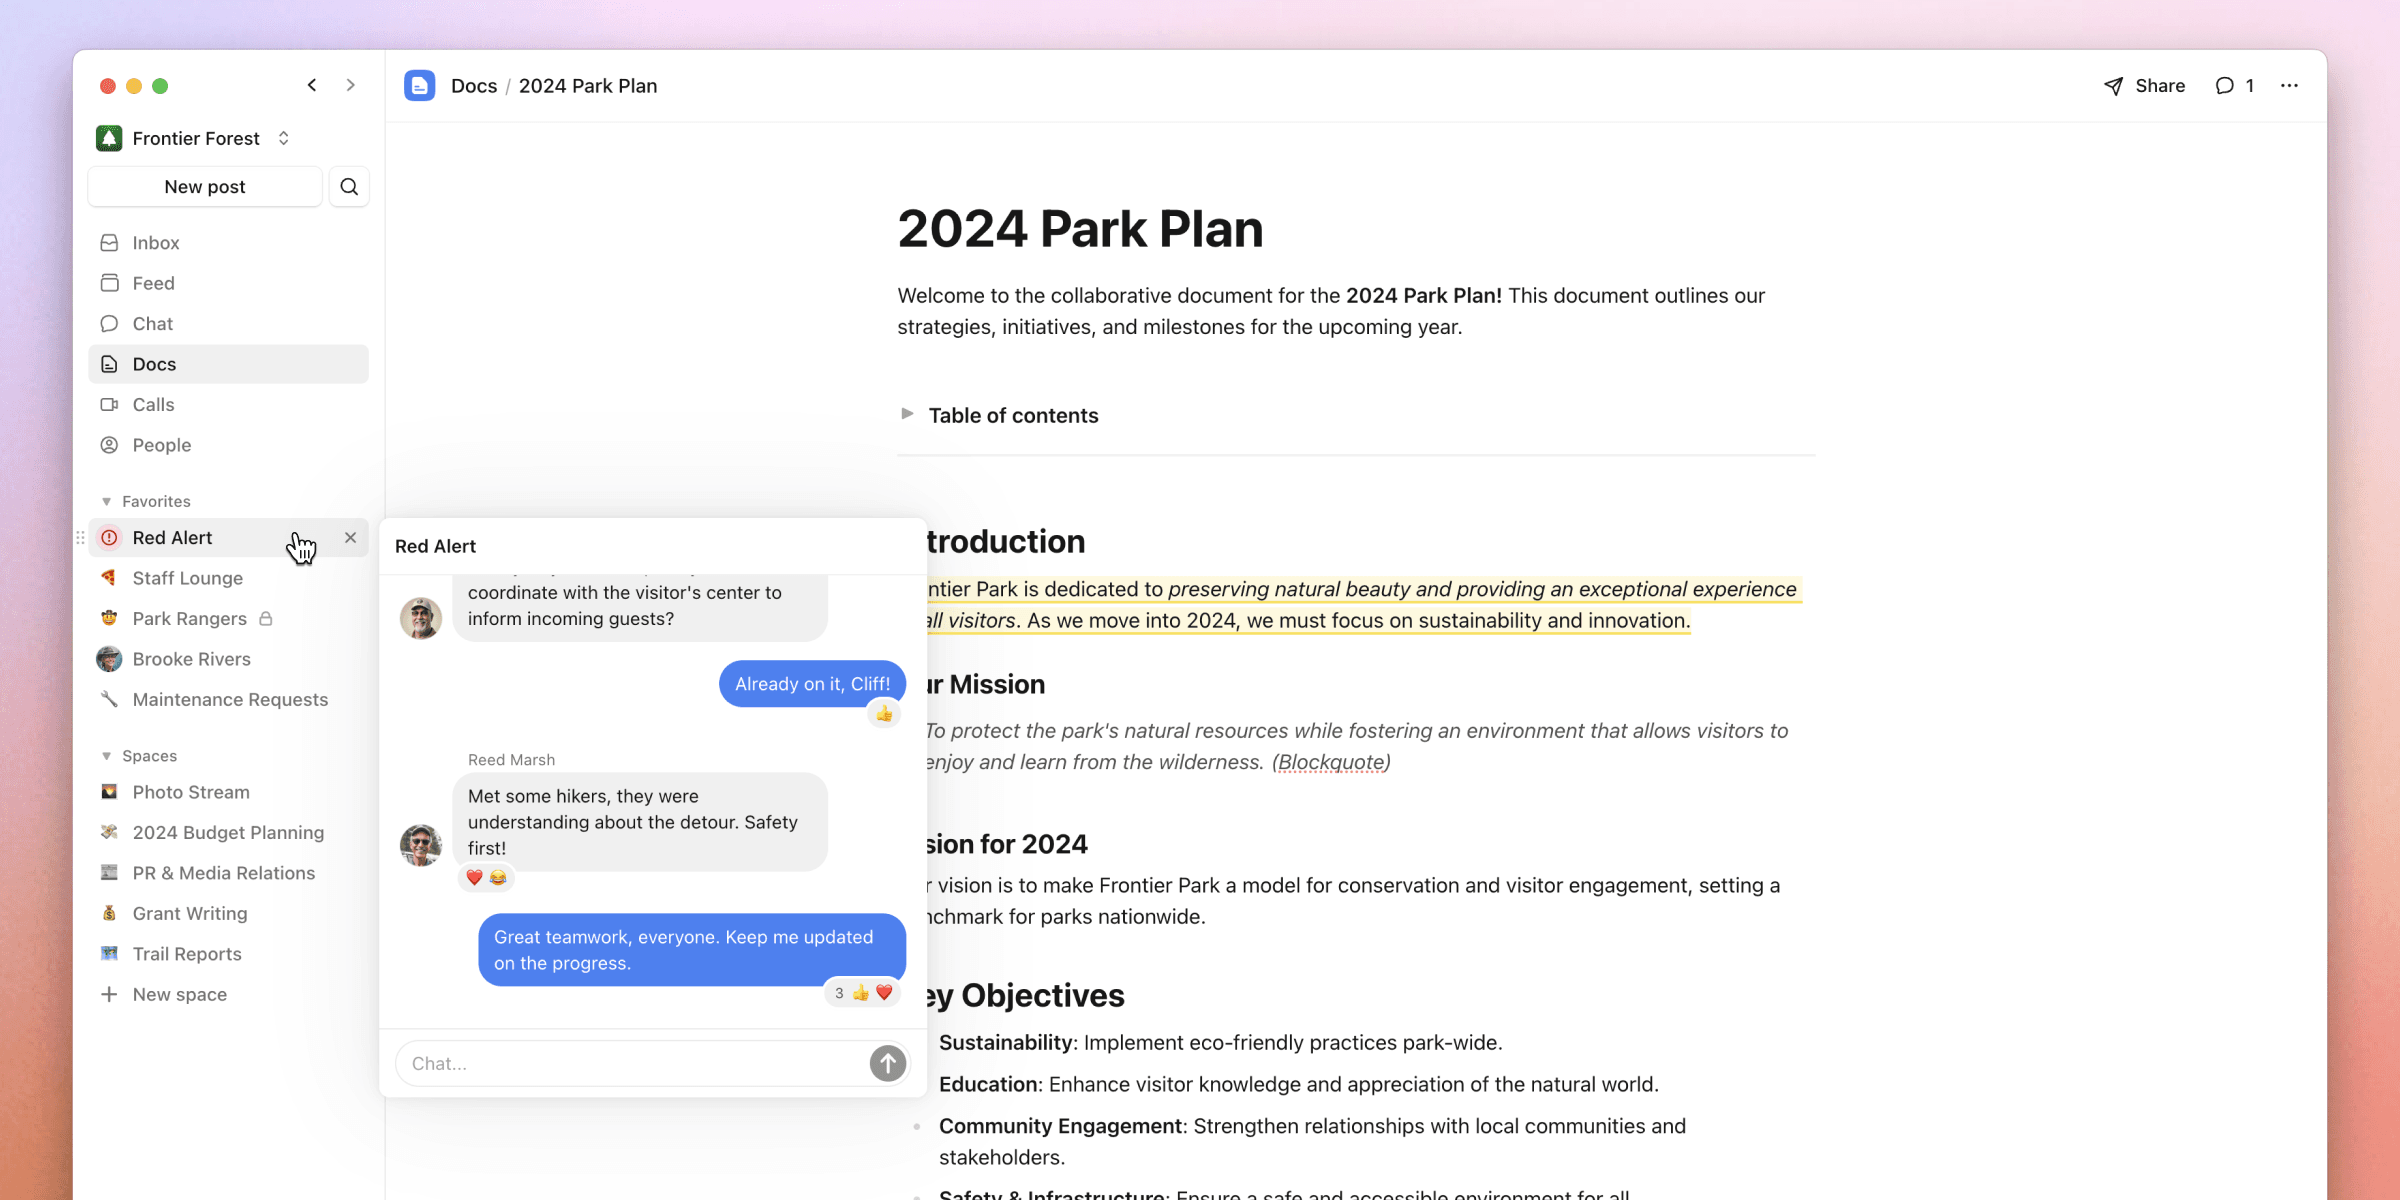Navigate to the Feed section
2400x1200 pixels.
coord(153,283)
